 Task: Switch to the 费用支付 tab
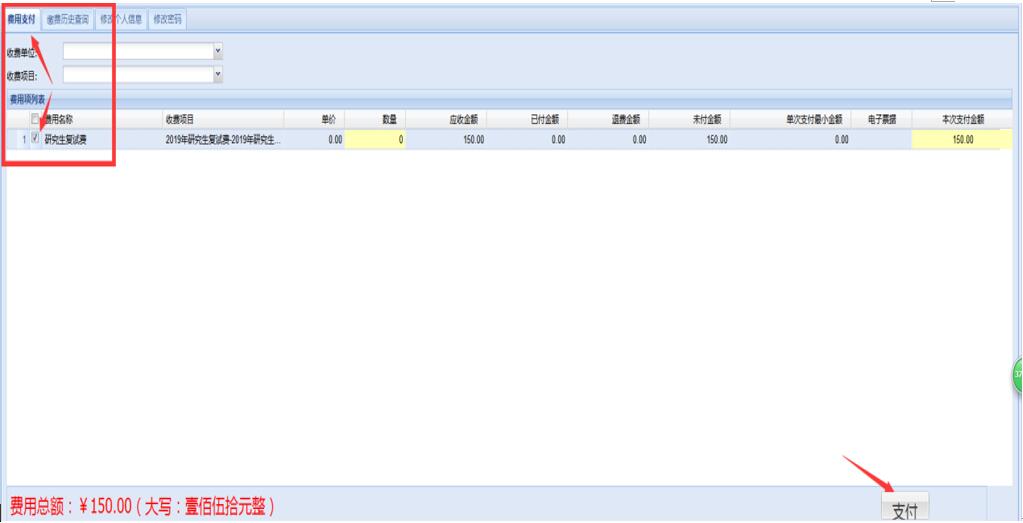pos(21,19)
